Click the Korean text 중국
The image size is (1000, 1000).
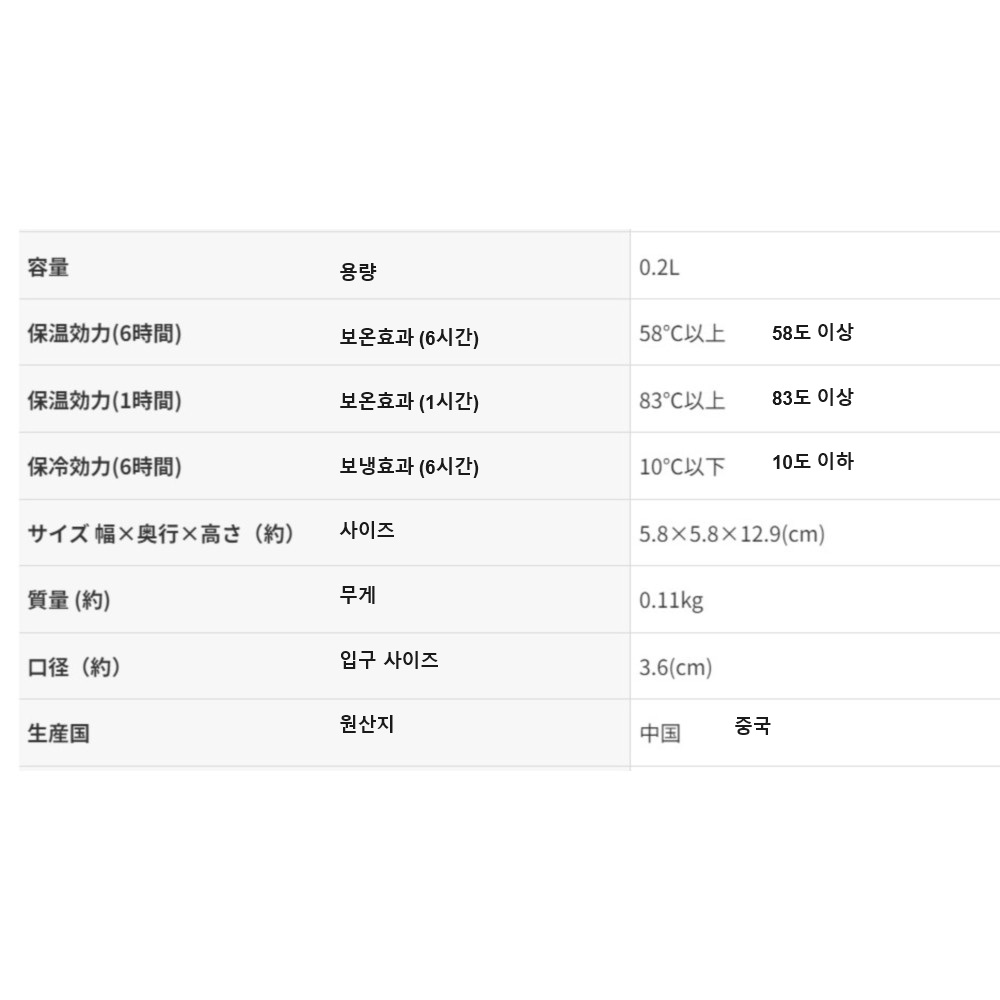point(752,727)
